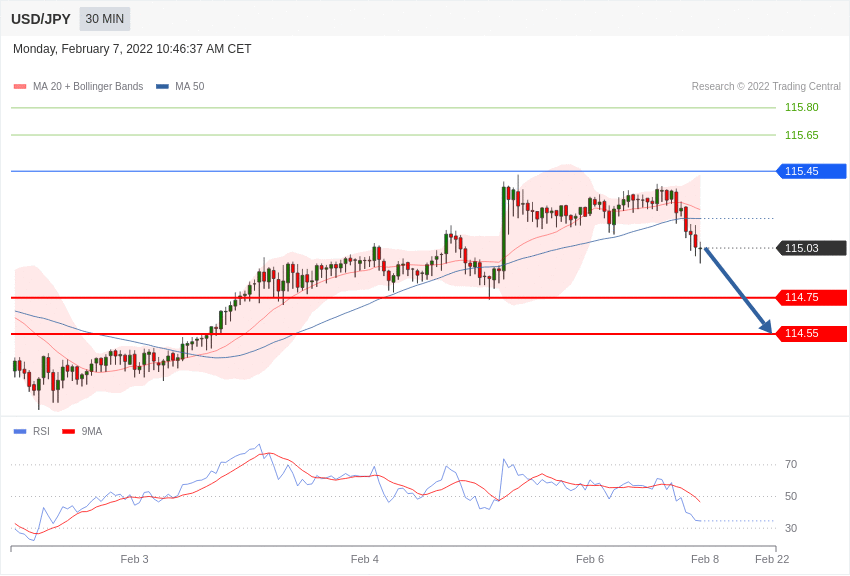
Task: Click the Feb 8 date axis label
Action: pyautogui.click(x=705, y=559)
